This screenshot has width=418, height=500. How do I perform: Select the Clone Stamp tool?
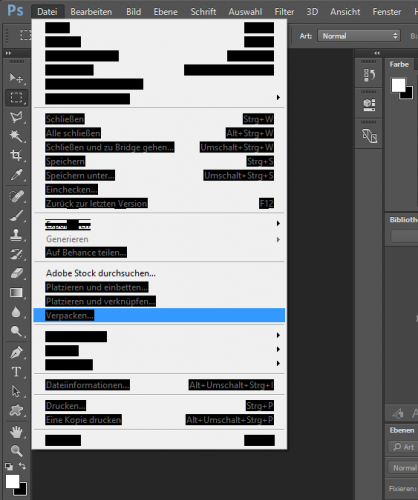point(16,235)
